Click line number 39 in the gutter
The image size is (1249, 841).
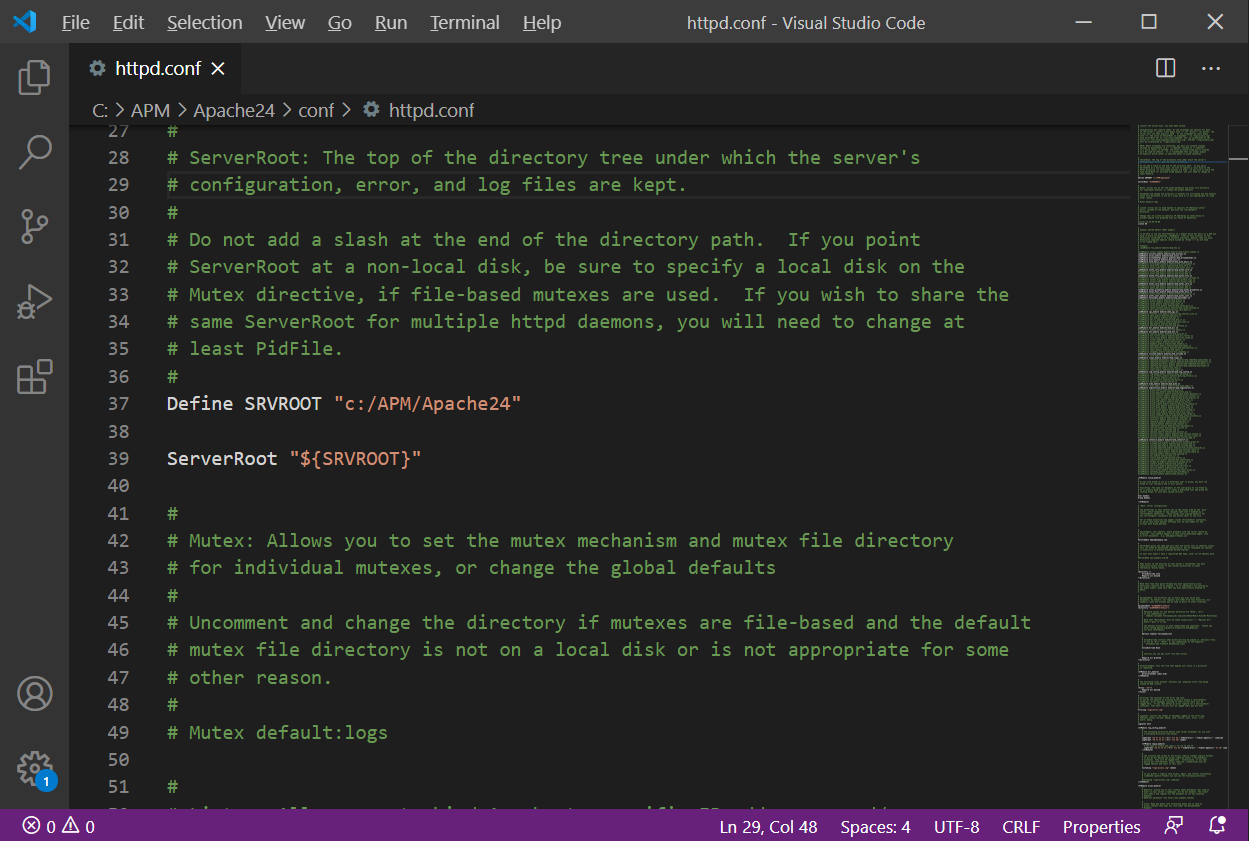118,458
